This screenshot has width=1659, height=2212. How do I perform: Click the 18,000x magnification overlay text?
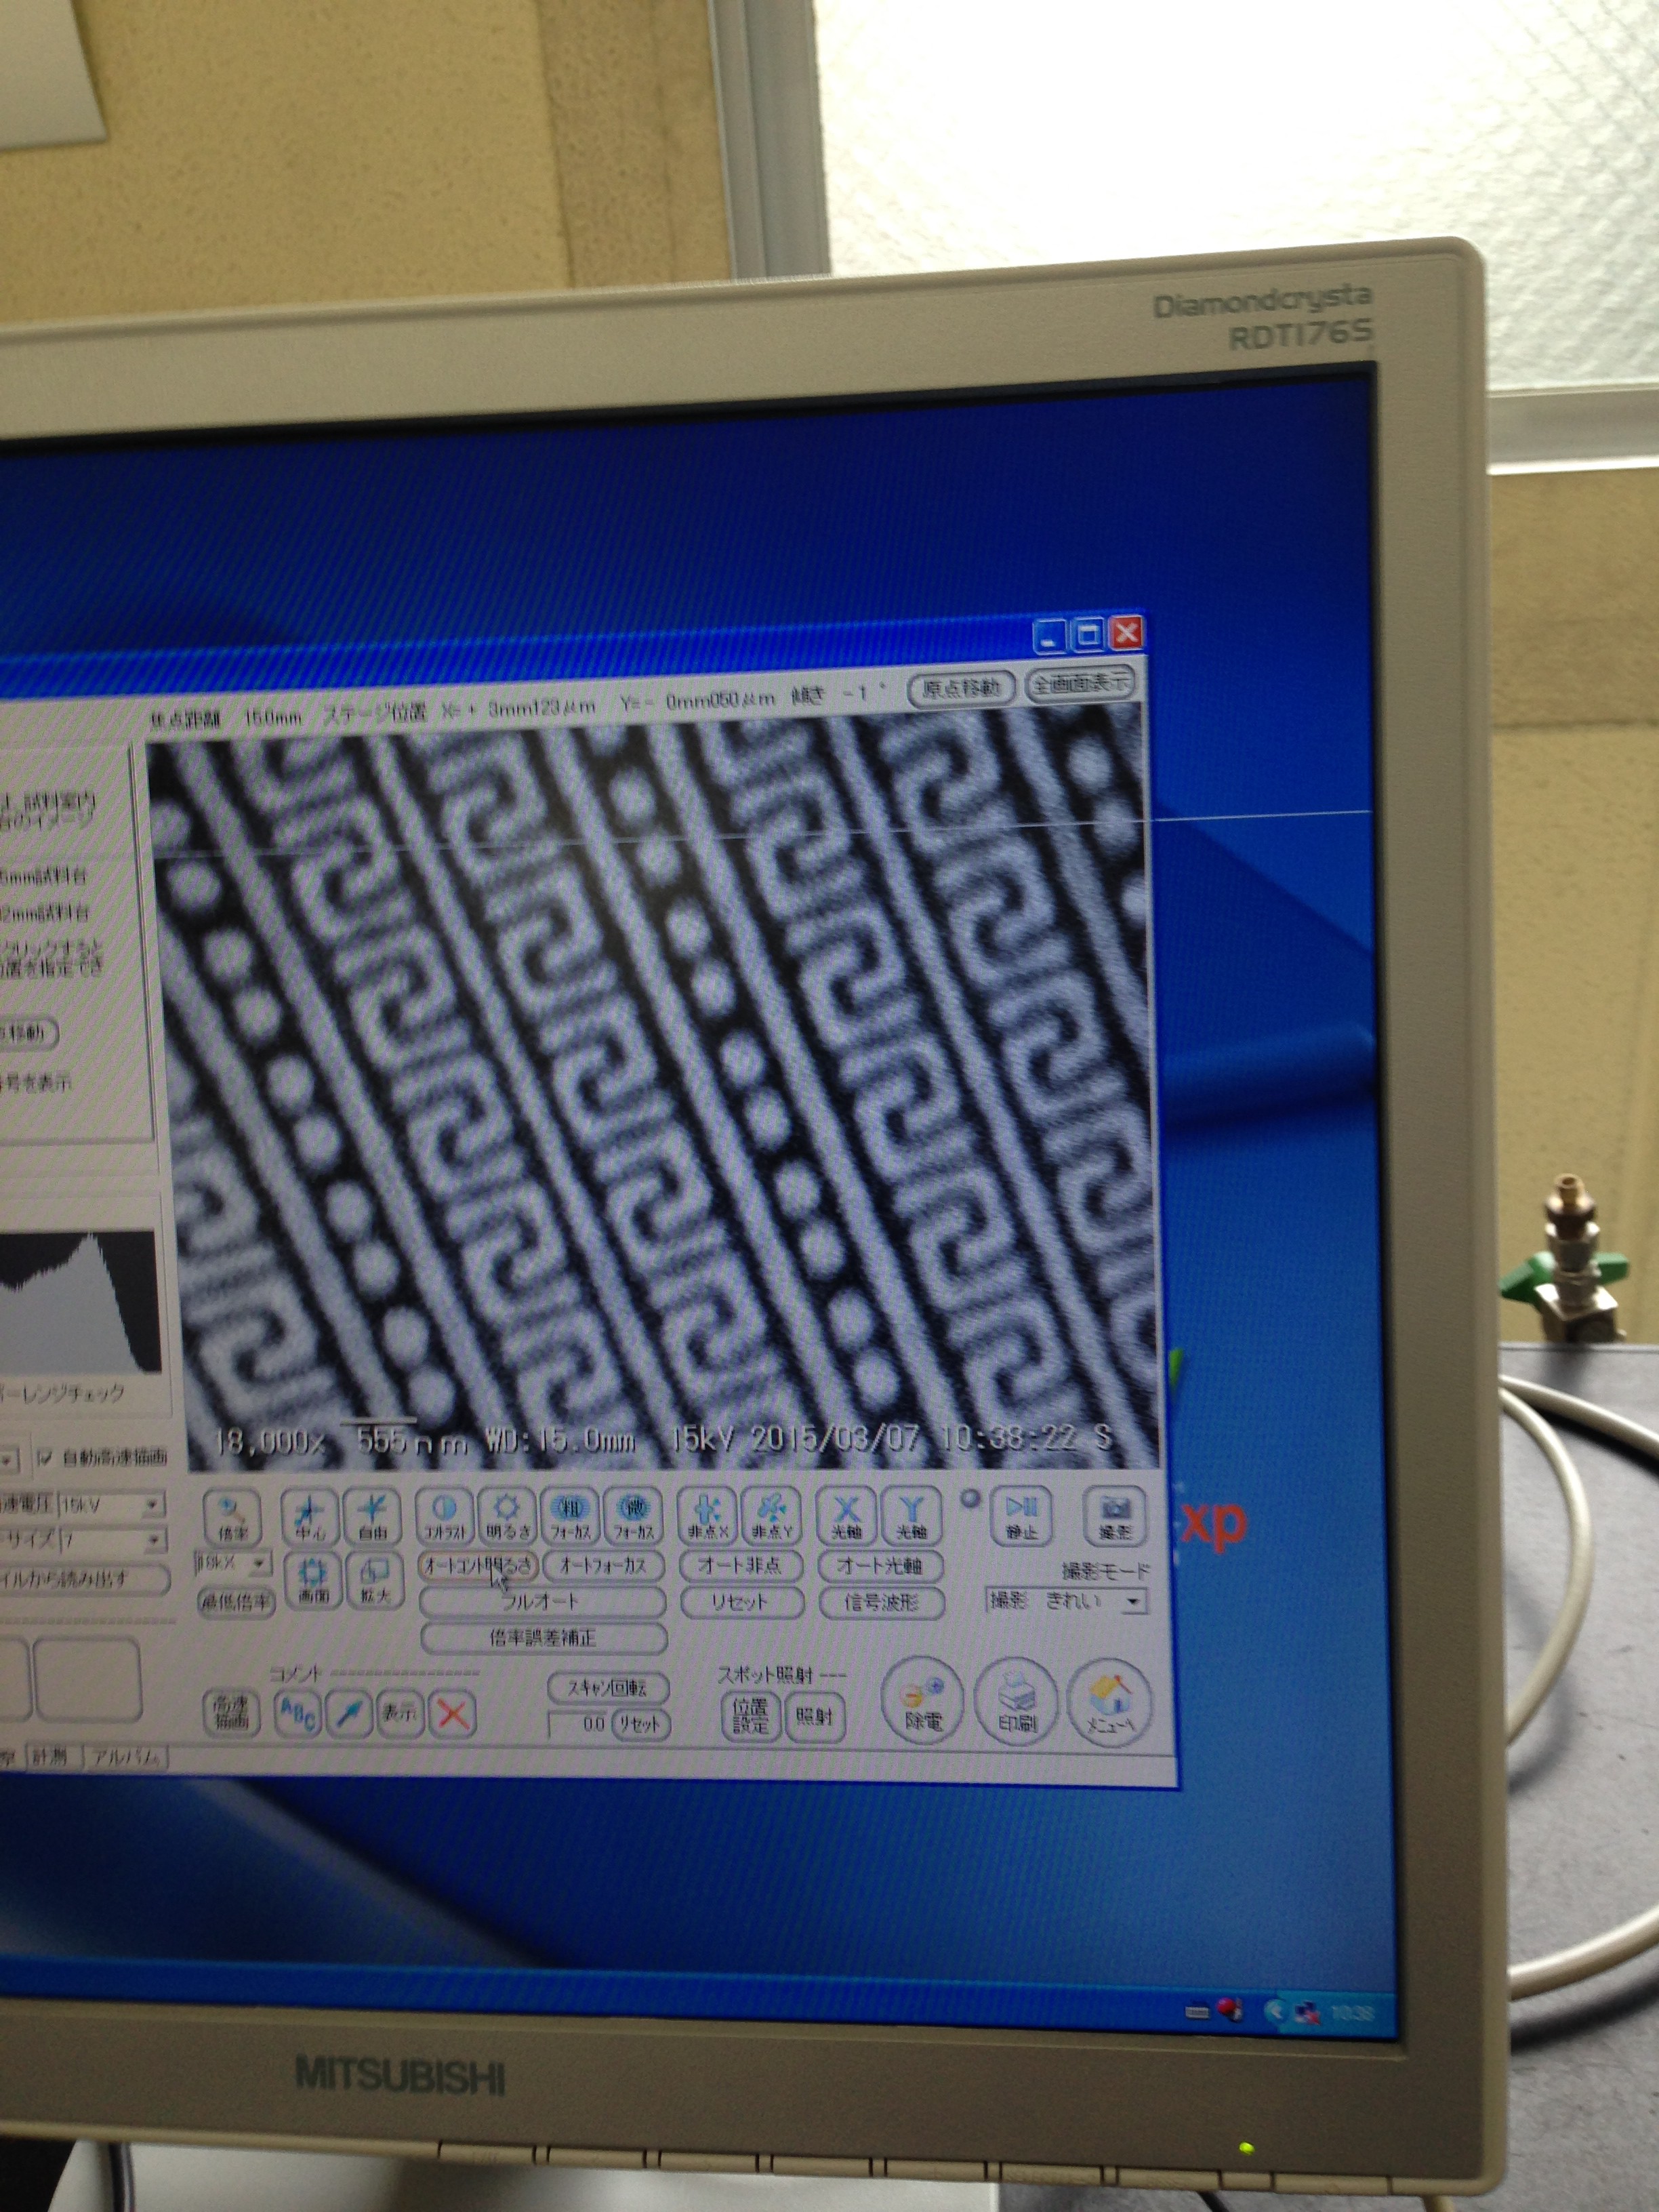270,1443
